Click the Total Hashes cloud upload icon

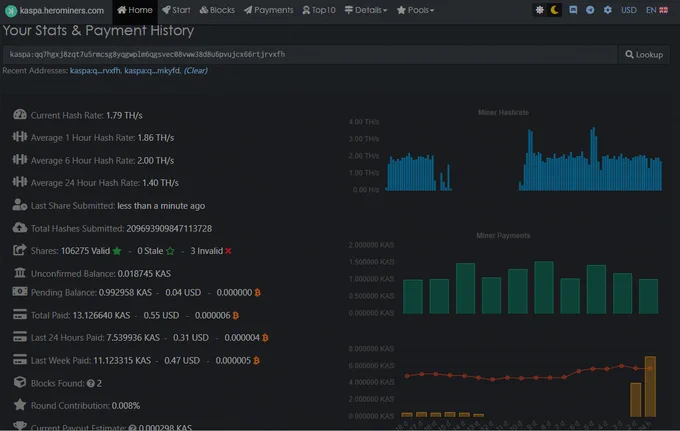point(20,227)
